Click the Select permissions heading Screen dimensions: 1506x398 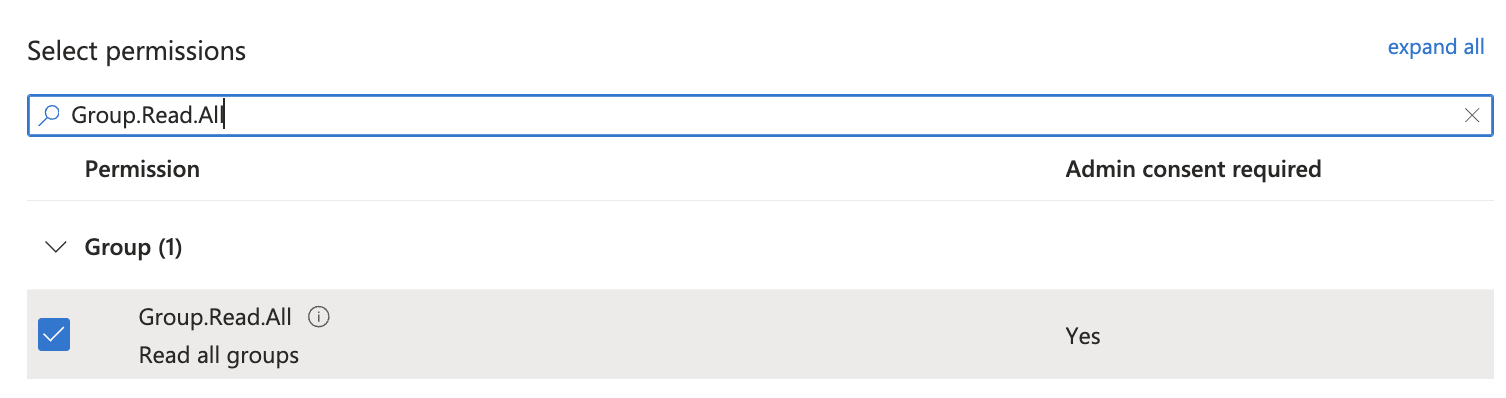(x=137, y=51)
